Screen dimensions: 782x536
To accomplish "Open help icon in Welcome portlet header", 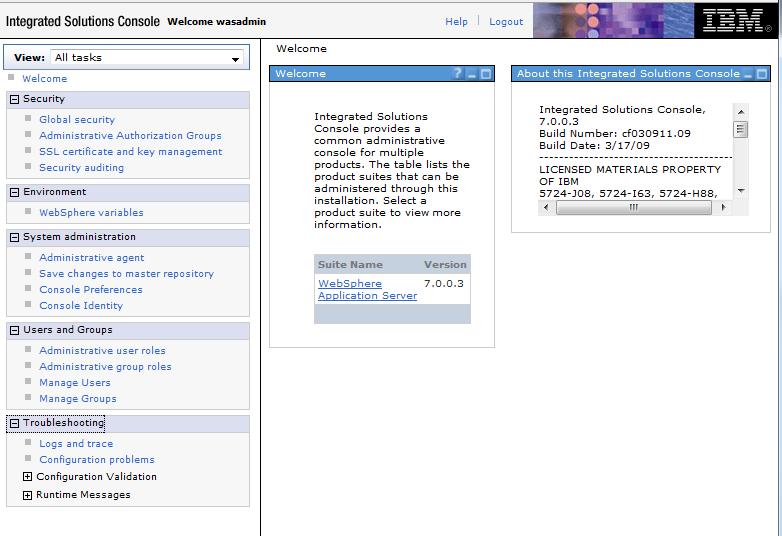I will [457, 73].
